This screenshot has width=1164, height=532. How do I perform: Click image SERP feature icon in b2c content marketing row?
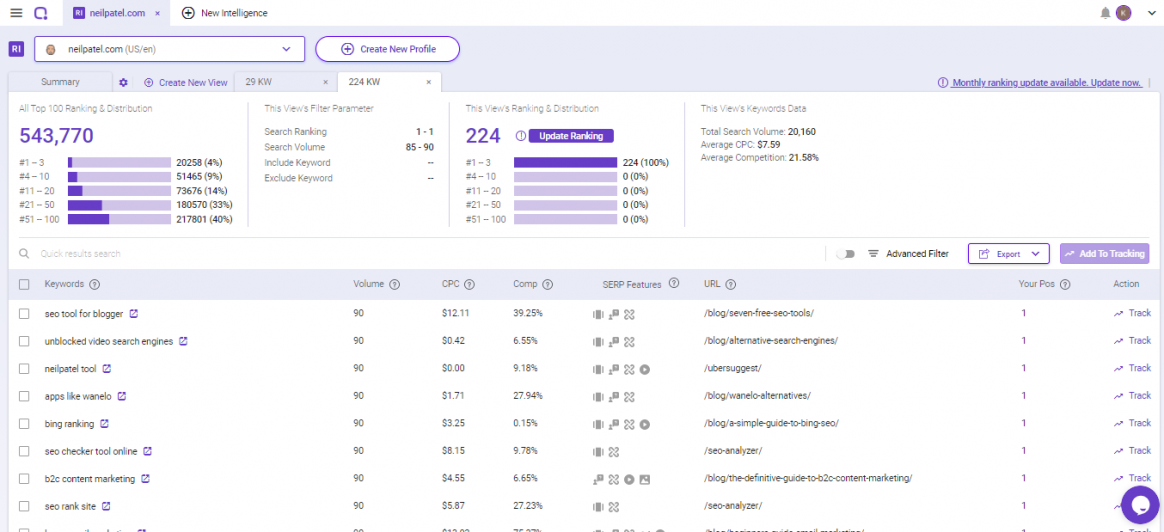pyautogui.click(x=644, y=479)
